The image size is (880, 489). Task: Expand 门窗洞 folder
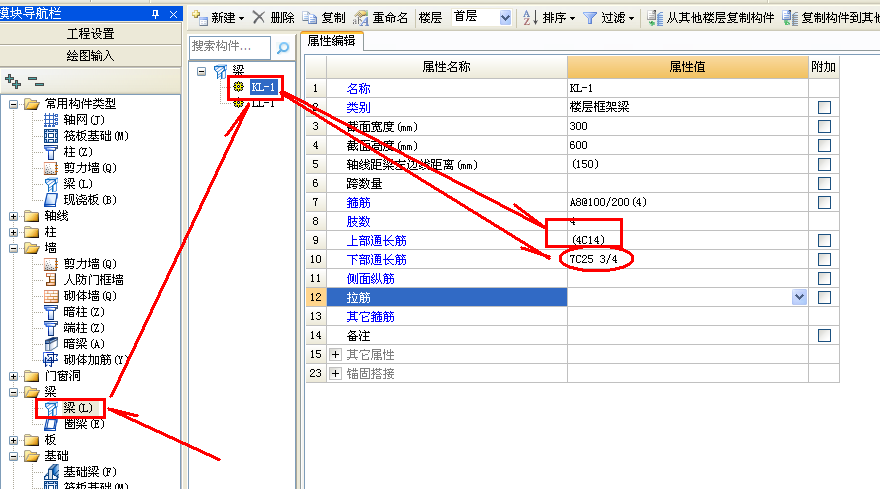[x=13, y=376]
